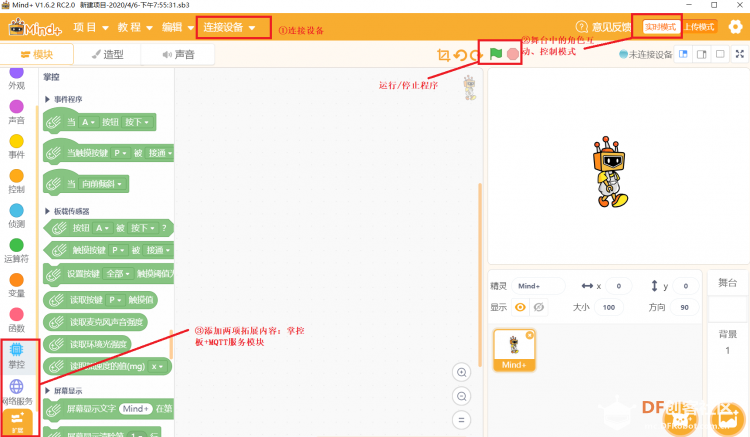Click the 读取麦克风声音强度 block
The image size is (750, 437).
(95, 322)
